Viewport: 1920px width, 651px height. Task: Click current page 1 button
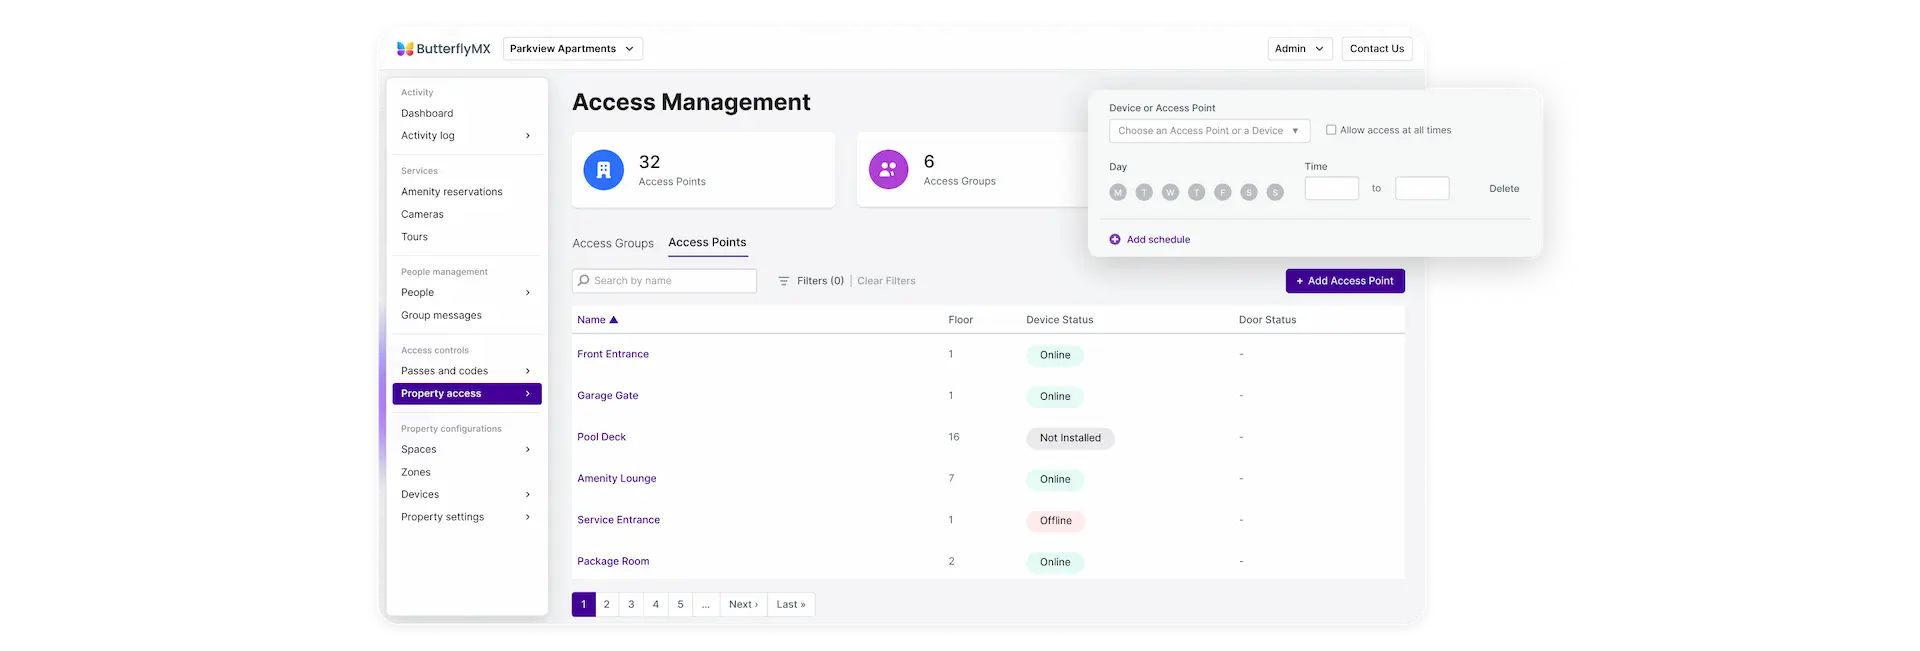(584, 605)
